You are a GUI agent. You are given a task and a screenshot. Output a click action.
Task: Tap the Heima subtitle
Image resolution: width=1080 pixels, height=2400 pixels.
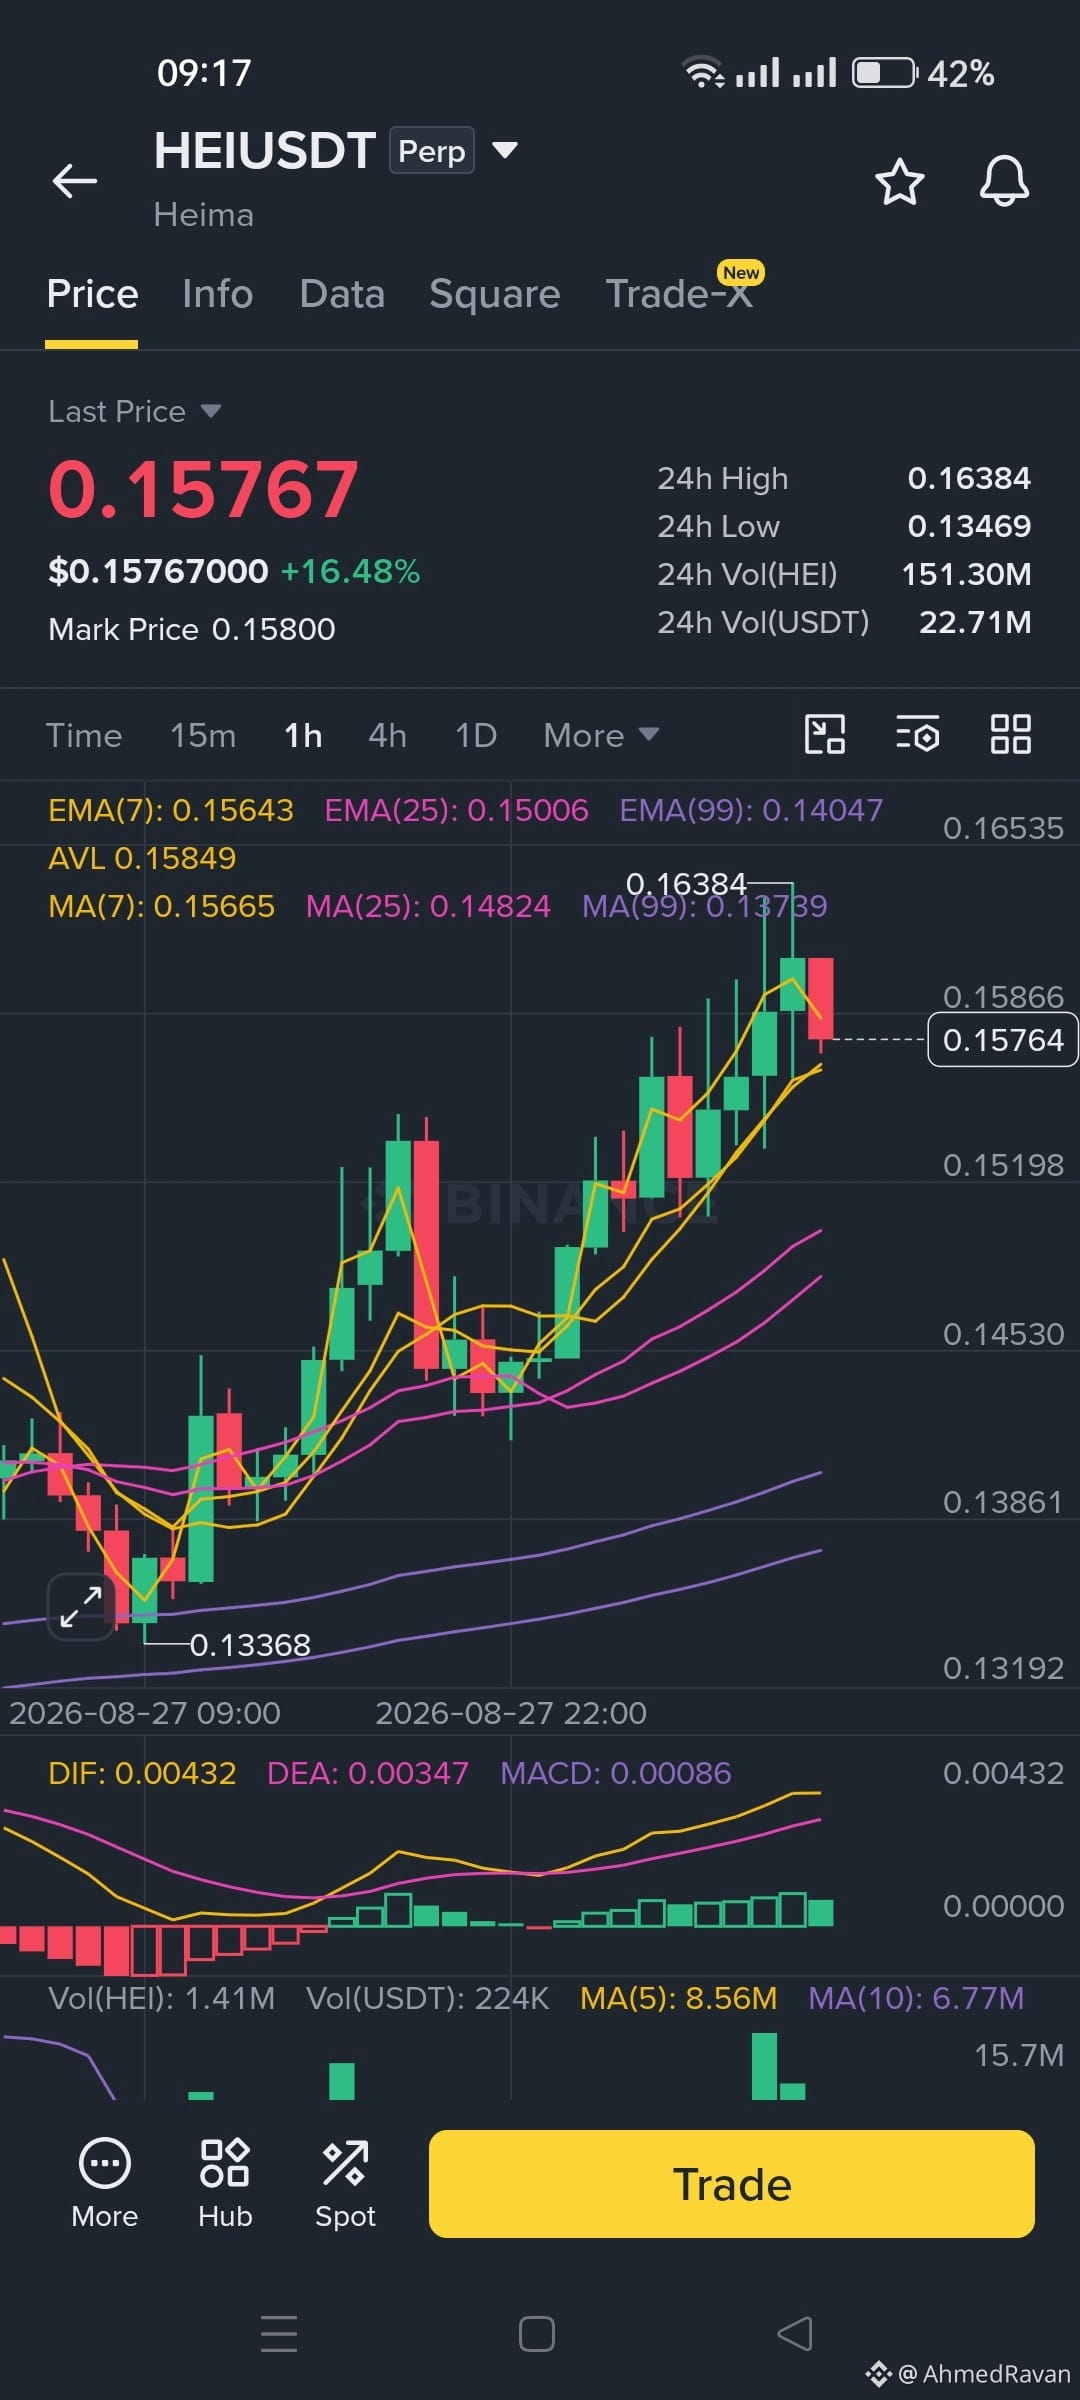(x=204, y=215)
